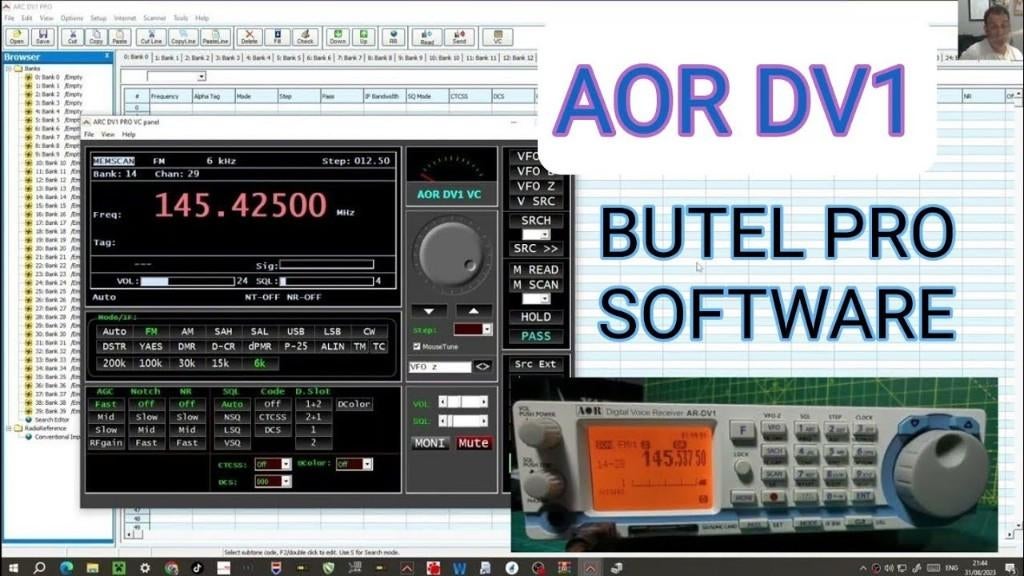1024x576 pixels.
Task: Open Setup menu in main window
Action: 98,18
